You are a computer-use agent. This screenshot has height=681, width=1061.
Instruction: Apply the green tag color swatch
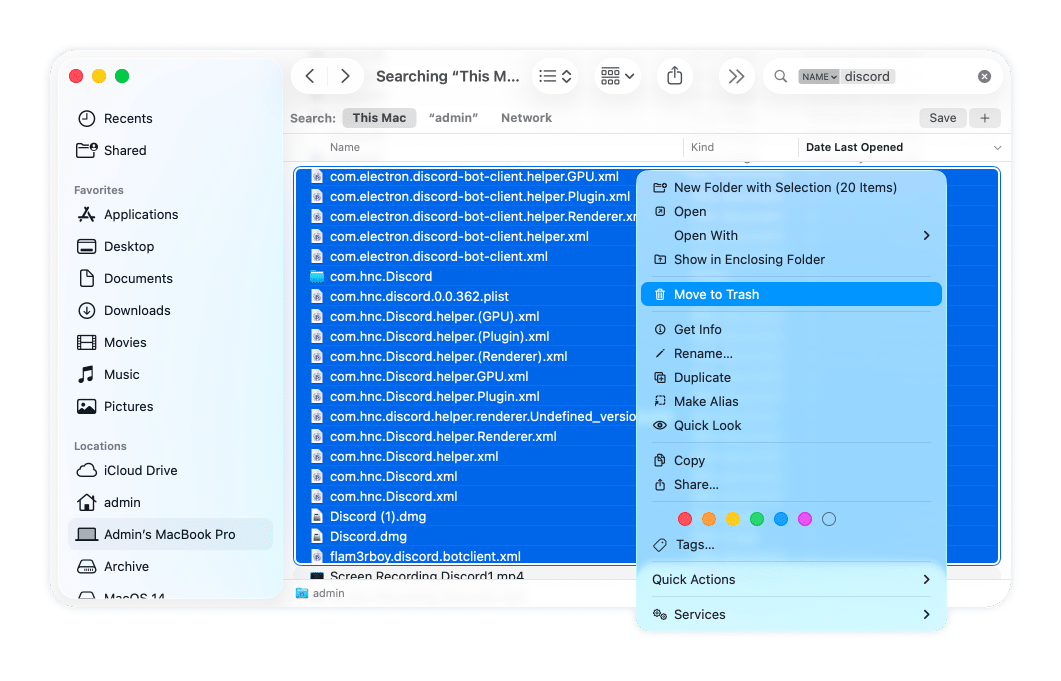coord(757,519)
